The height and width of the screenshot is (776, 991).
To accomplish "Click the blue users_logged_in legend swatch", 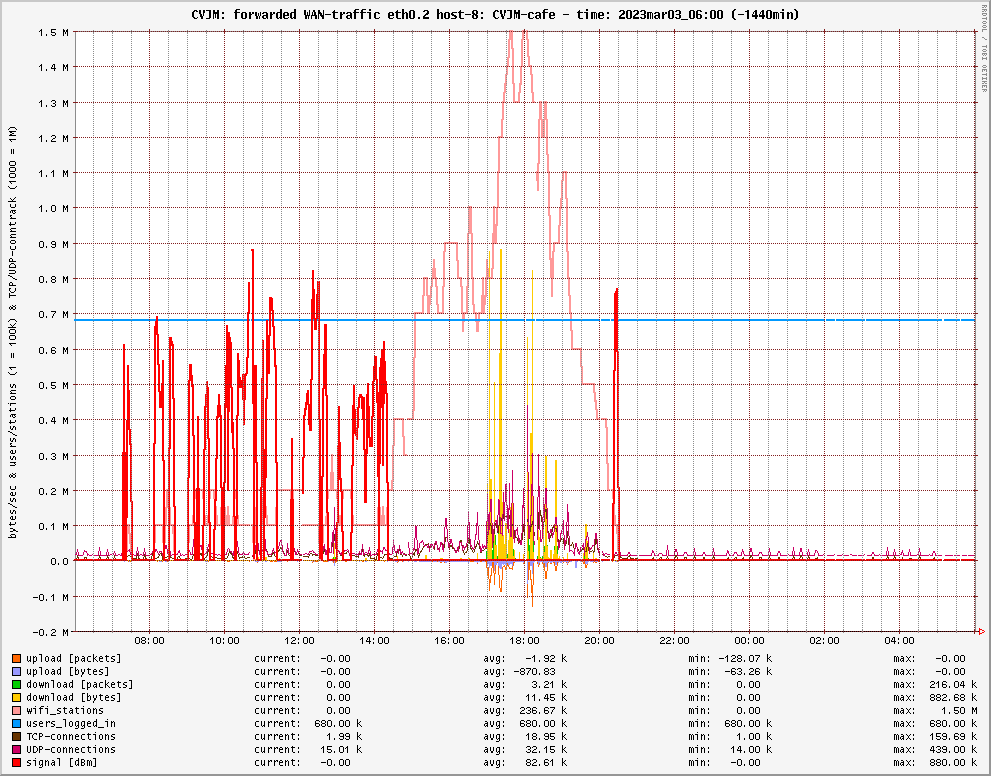I will 16,724.
